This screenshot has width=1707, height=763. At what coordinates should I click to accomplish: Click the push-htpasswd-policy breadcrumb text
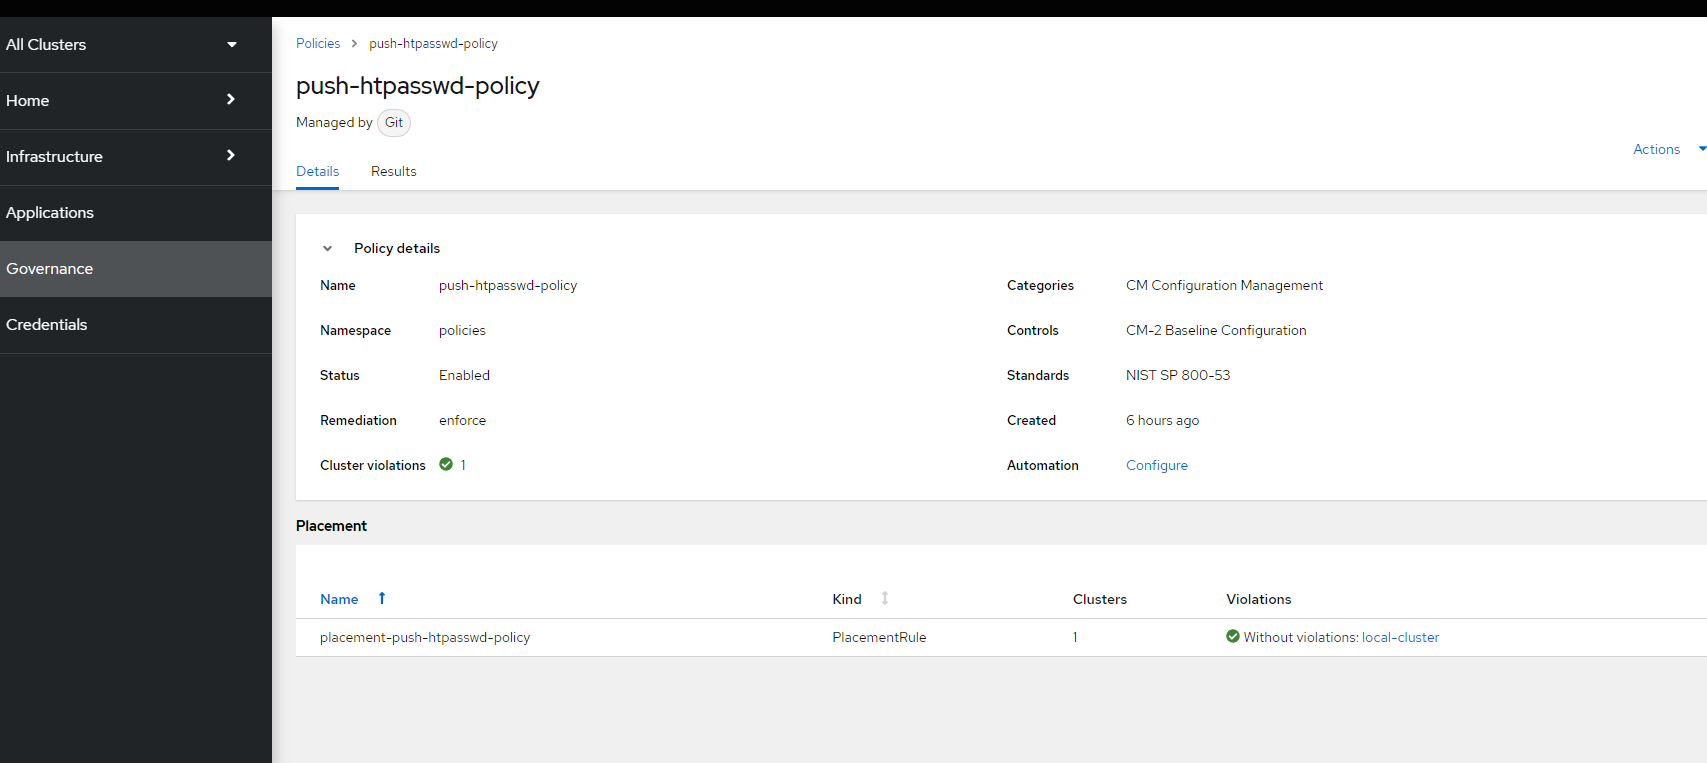point(433,43)
